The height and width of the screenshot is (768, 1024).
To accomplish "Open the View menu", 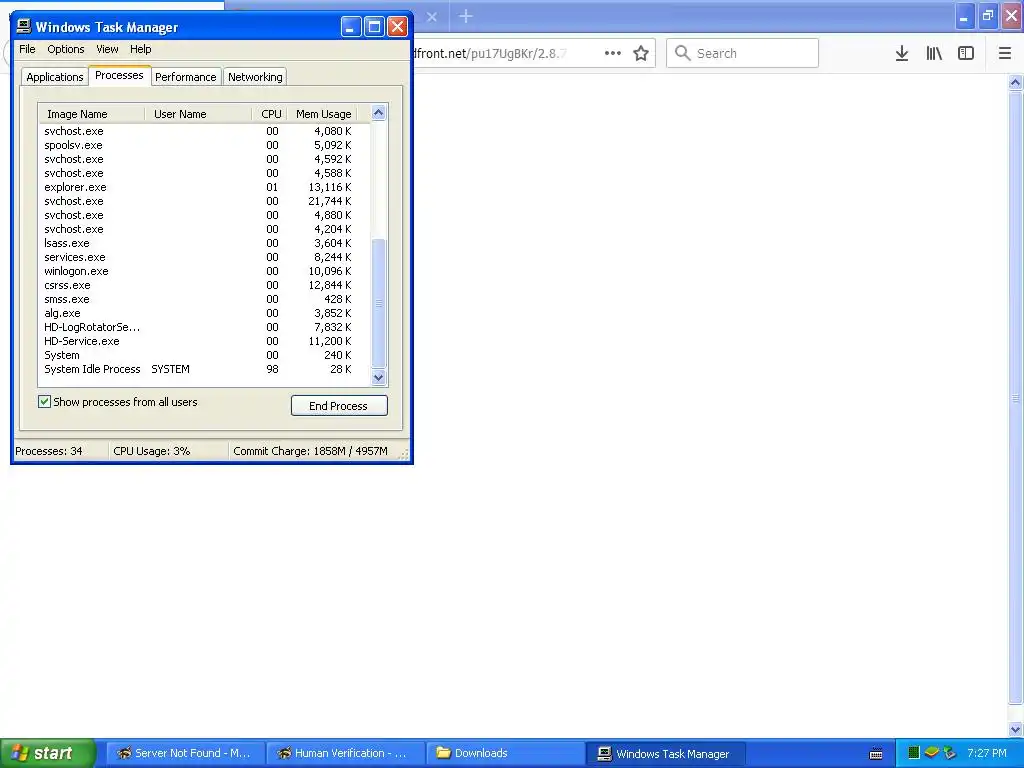I will tap(107, 49).
